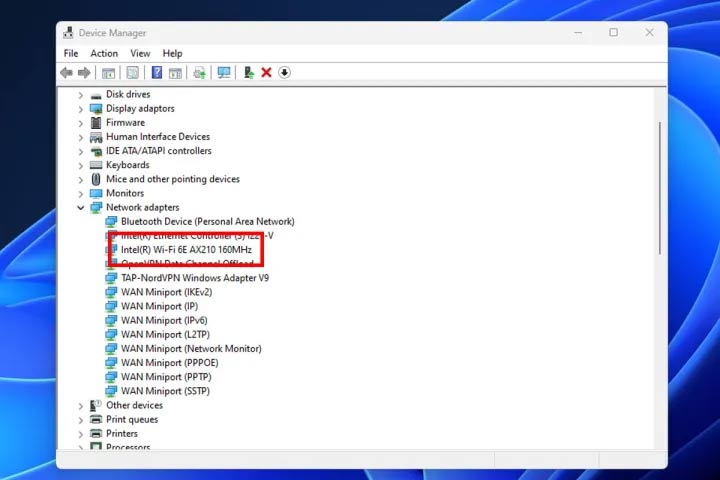This screenshot has height=480, width=720.
Task: Collapse the Network adapters category
Action: 81,208
